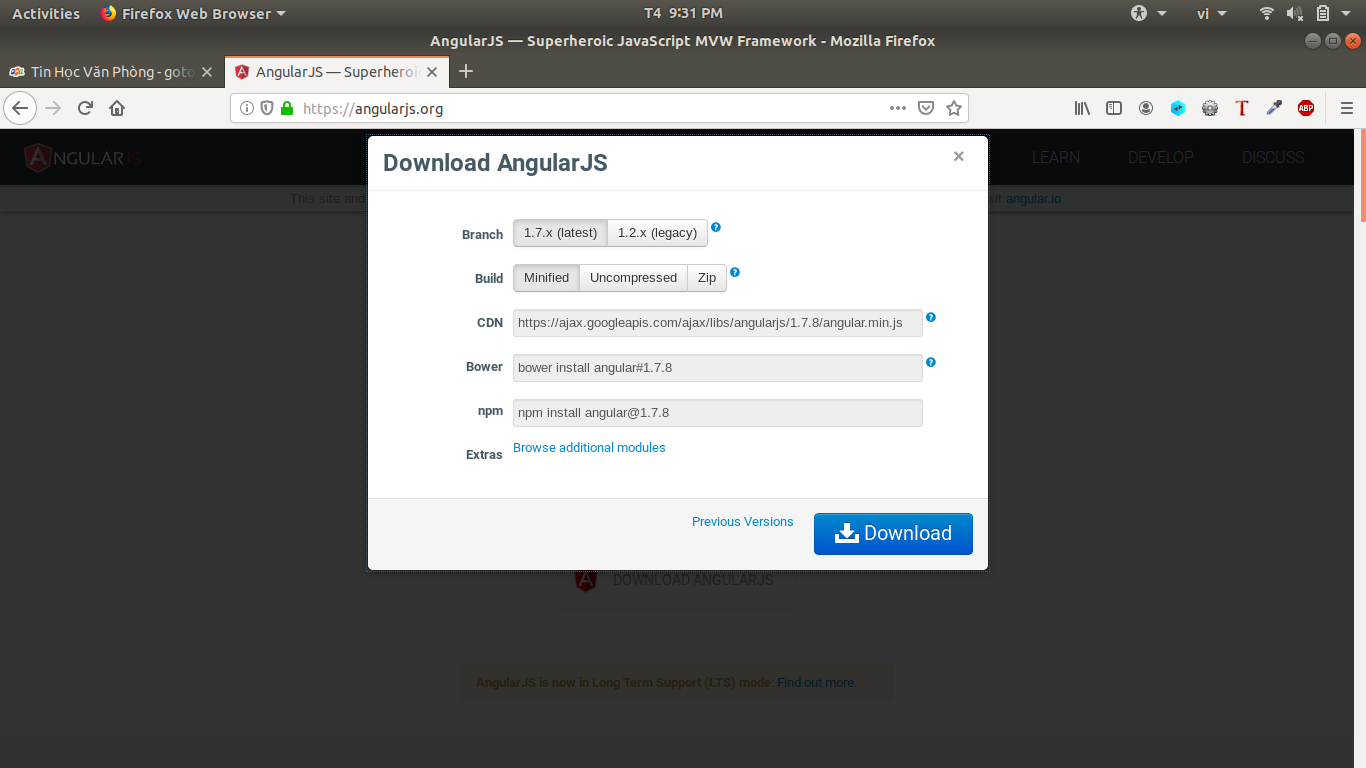Select the 1.7.x (latest) branch

coord(560,233)
